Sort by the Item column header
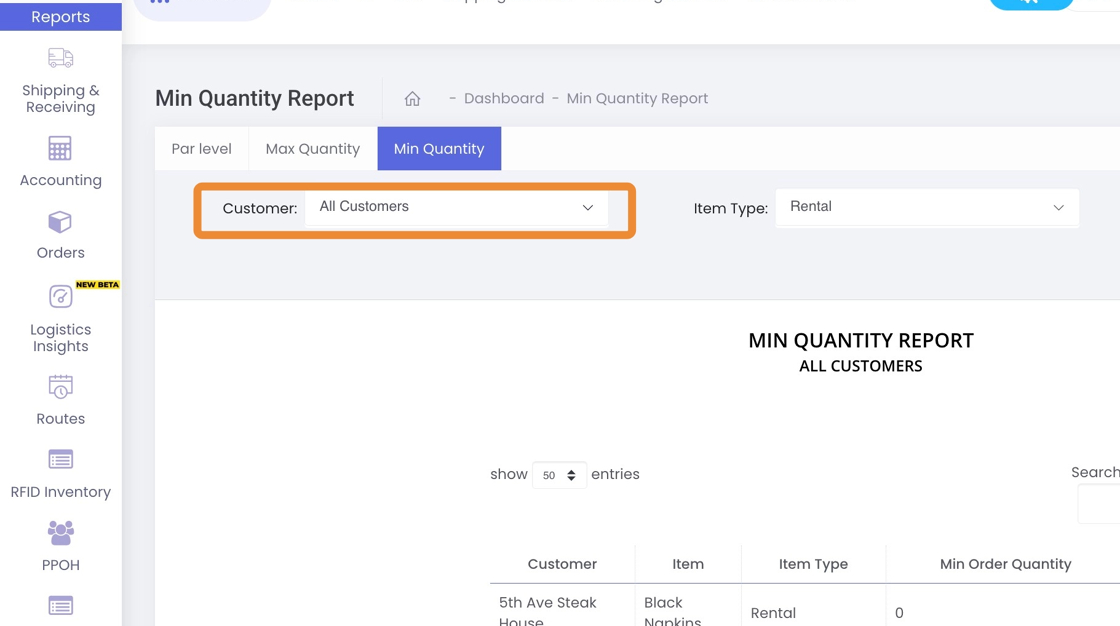Screen dimensions: 1120x626 tap(688, 564)
